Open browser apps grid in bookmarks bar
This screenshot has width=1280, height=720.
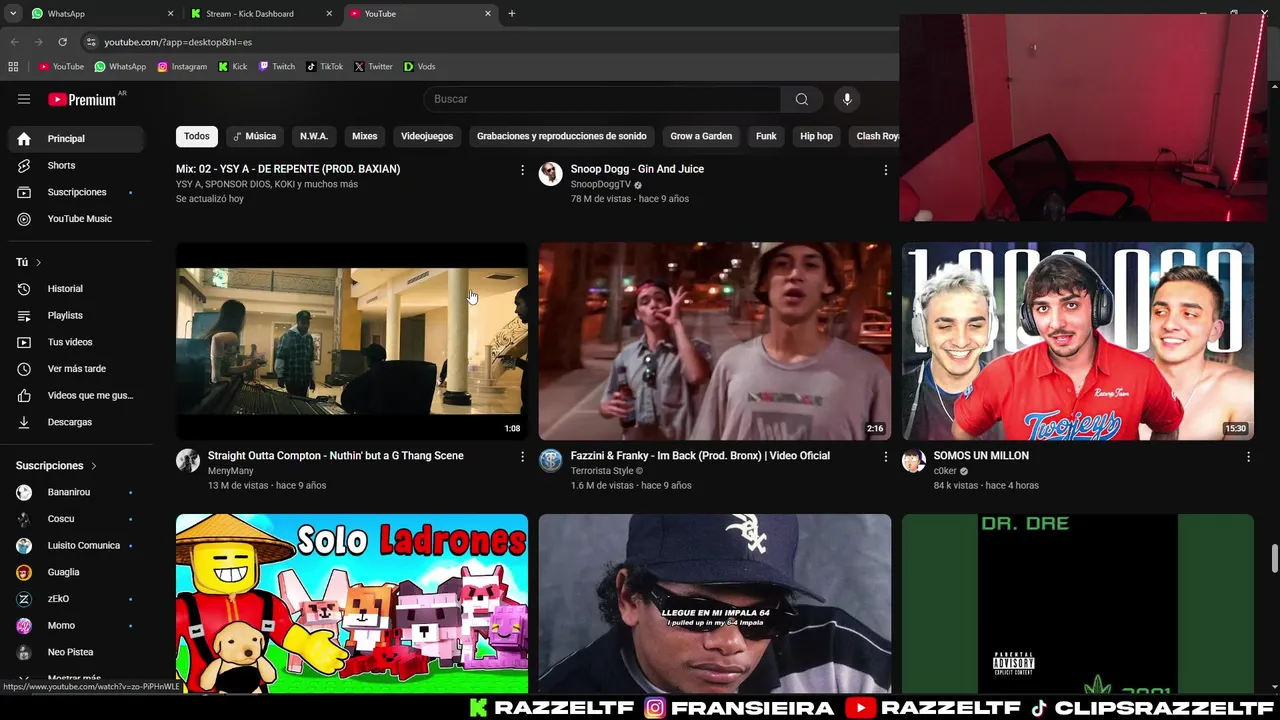coord(13,67)
